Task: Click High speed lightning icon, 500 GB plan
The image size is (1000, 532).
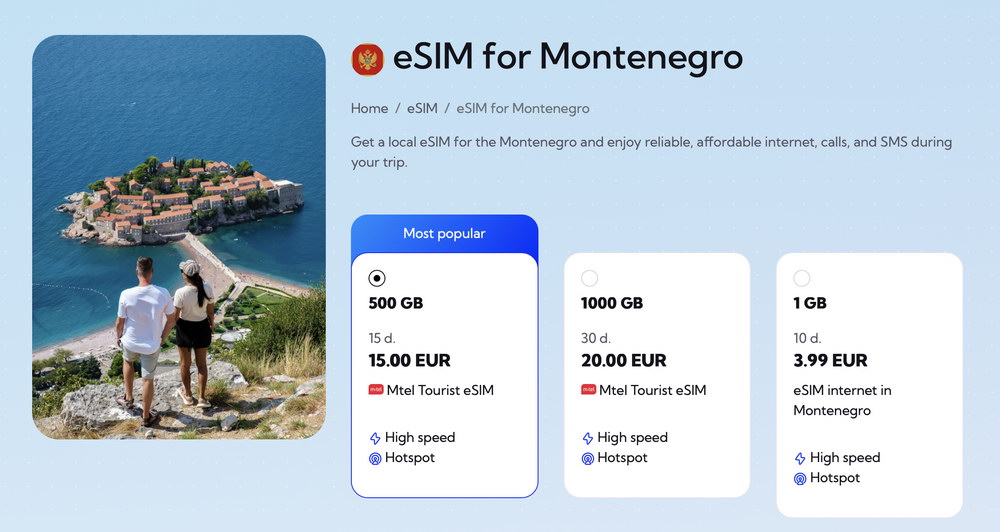Action: (x=376, y=438)
